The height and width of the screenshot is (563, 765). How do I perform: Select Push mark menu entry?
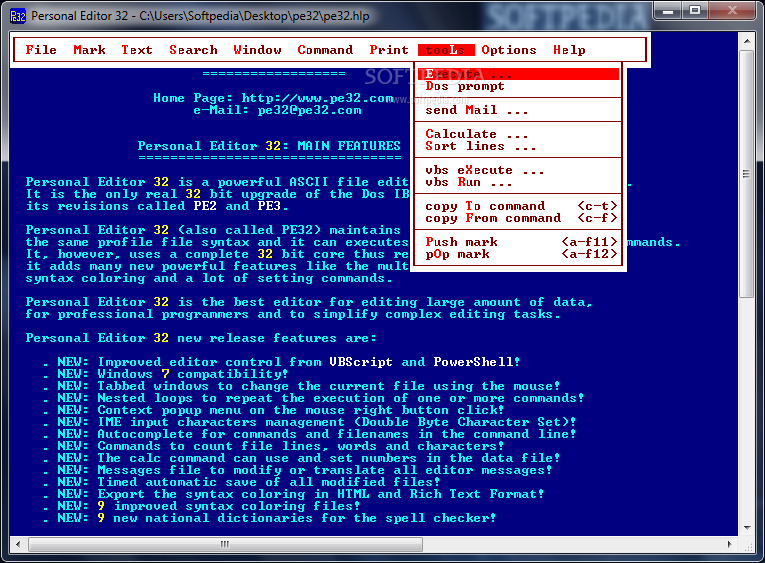coord(518,242)
